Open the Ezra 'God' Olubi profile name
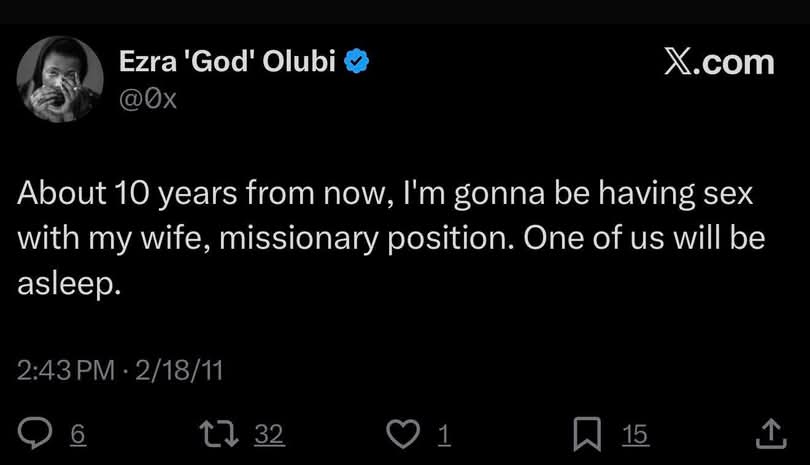The image size is (810, 465). [229, 62]
